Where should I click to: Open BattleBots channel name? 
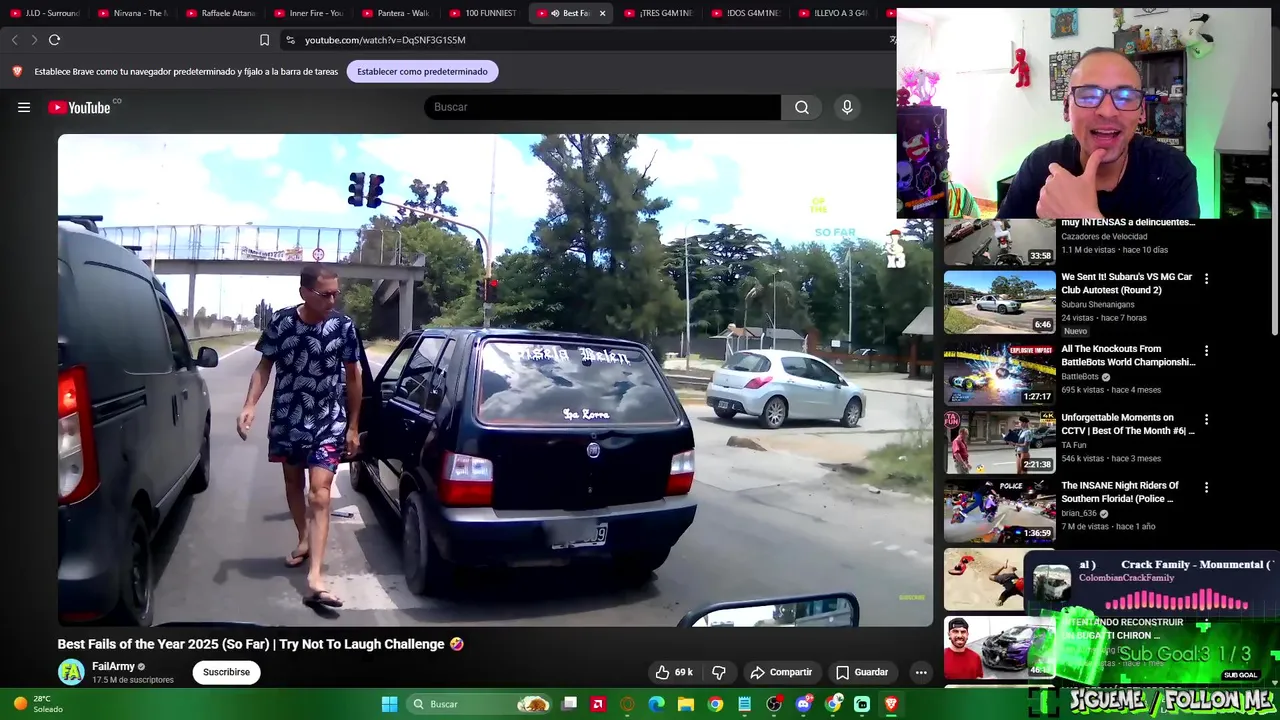(x=1080, y=377)
